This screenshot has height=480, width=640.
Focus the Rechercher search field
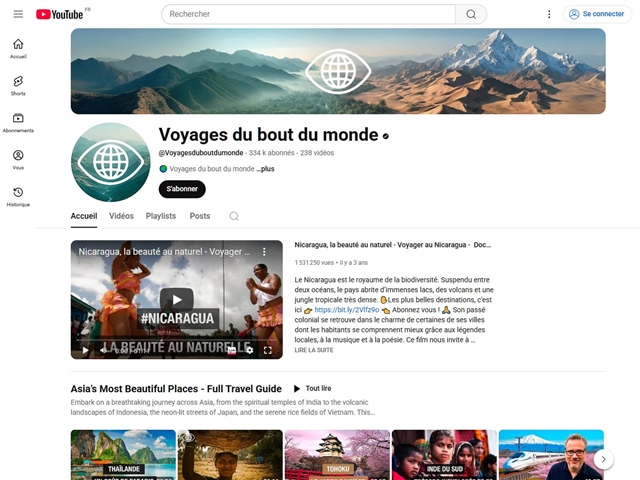[309, 14]
